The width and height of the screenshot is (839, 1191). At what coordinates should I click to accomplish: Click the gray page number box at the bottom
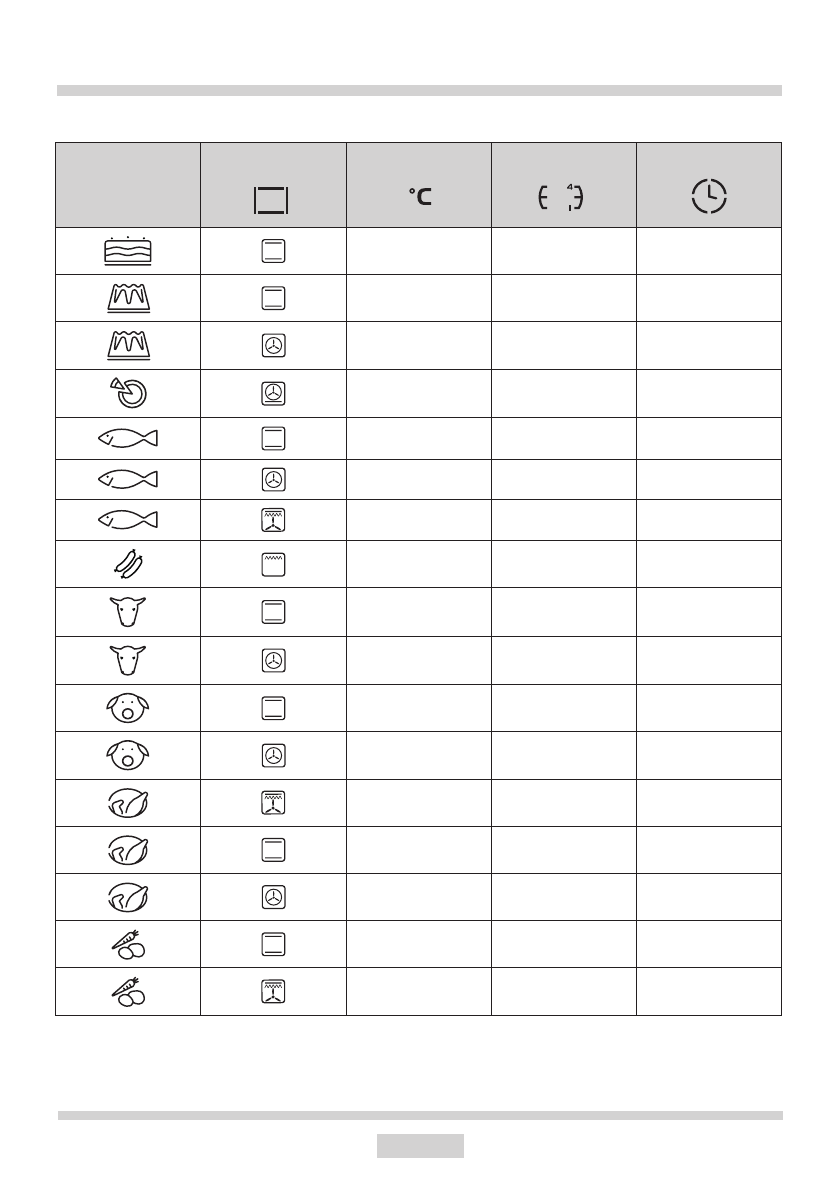tap(420, 1146)
